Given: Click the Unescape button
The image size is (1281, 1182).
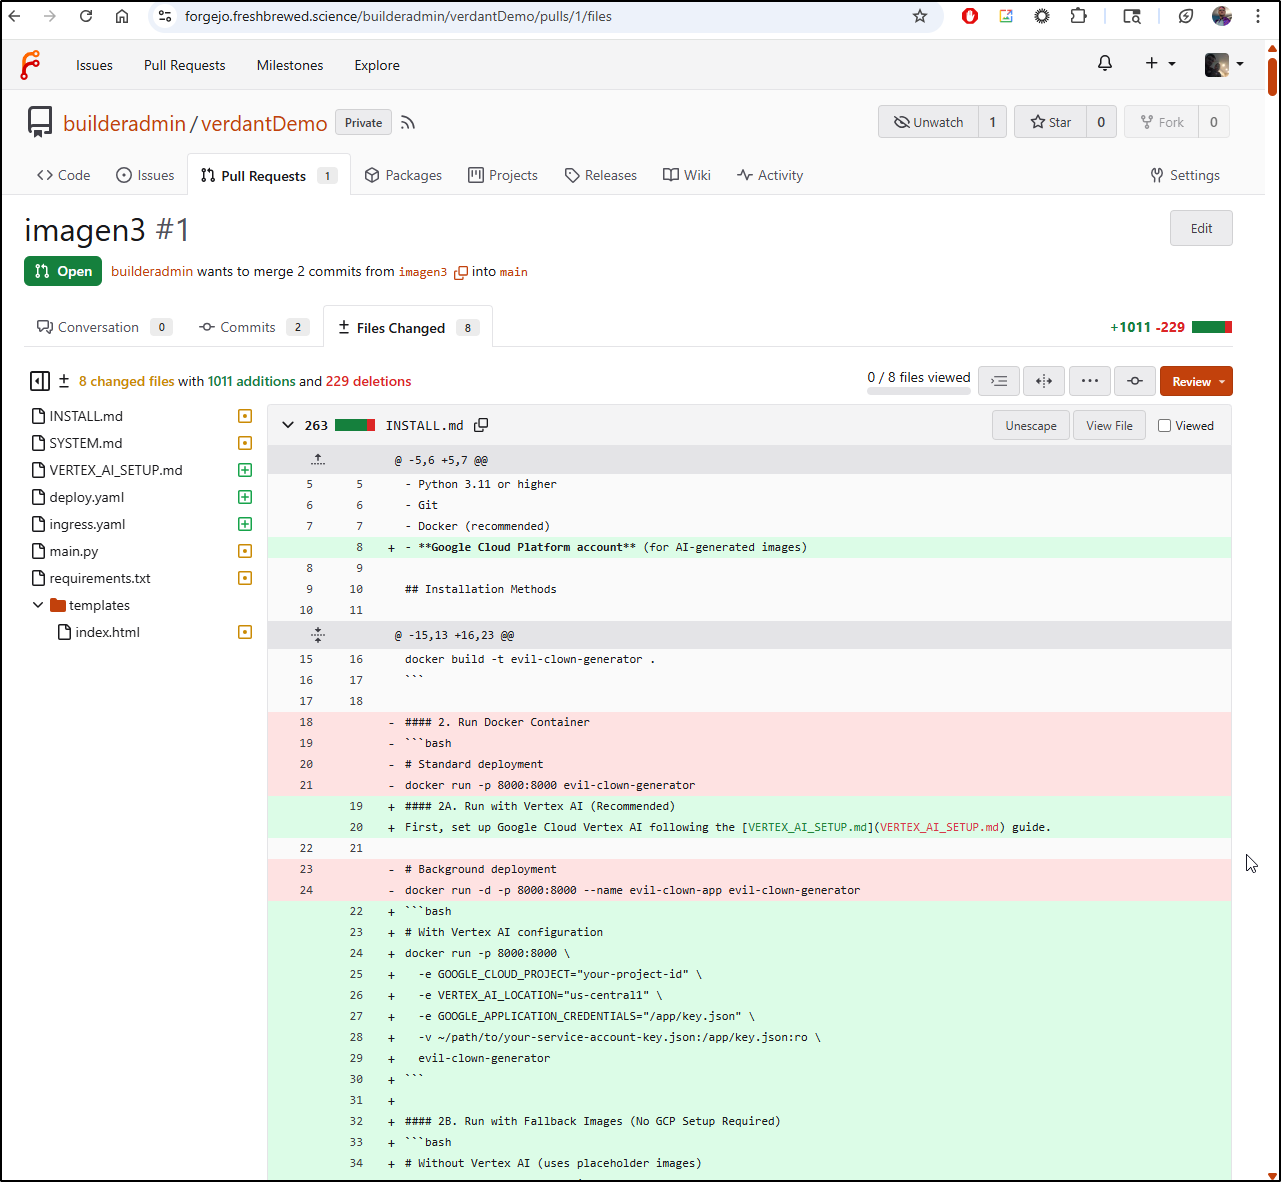Looking at the screenshot, I should coord(1031,426).
